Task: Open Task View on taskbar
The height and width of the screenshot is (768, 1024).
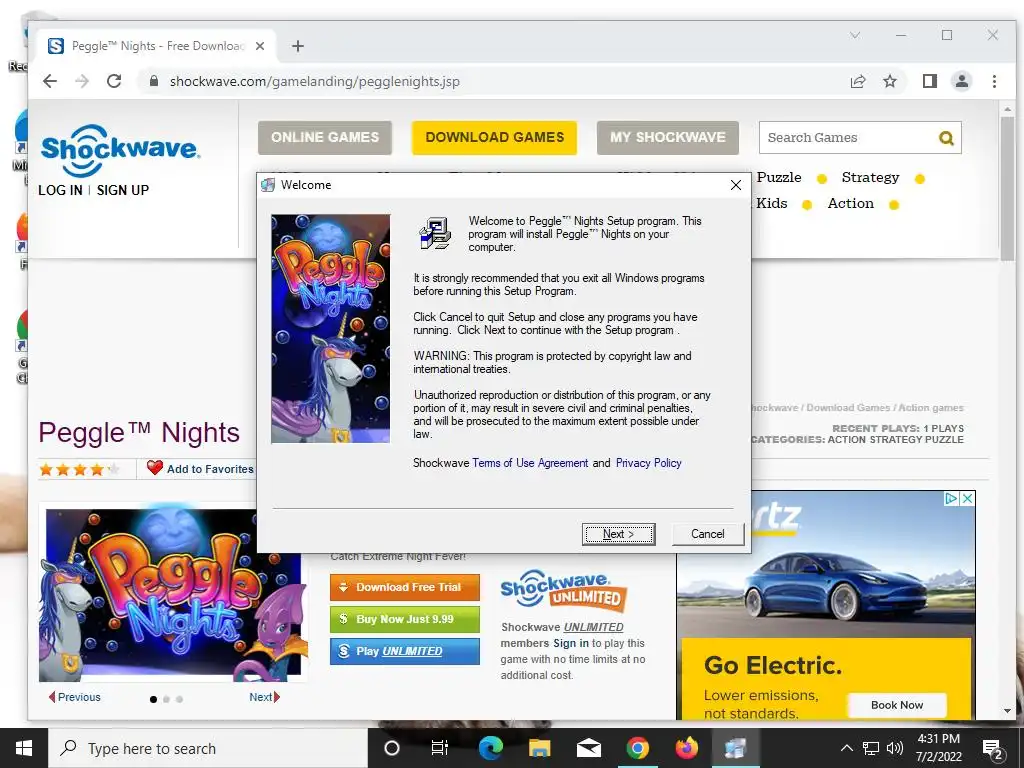Action: click(x=440, y=748)
